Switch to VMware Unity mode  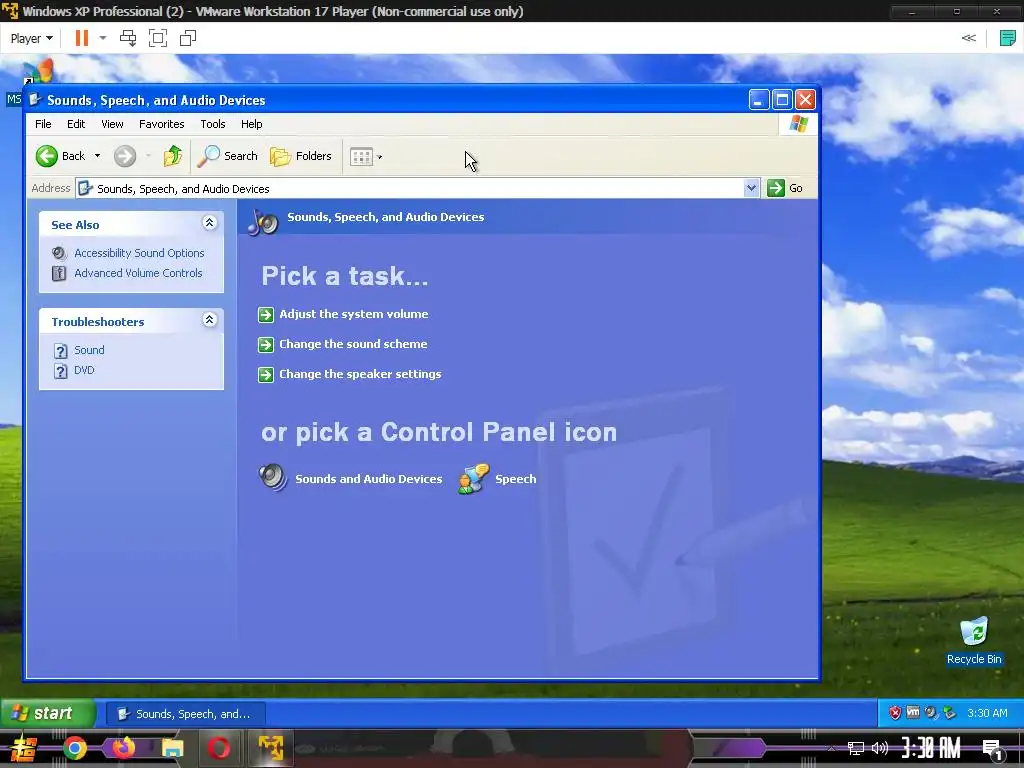click(188, 39)
